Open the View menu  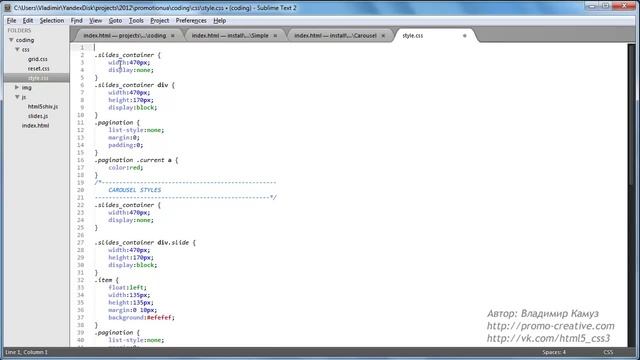pos(96,20)
